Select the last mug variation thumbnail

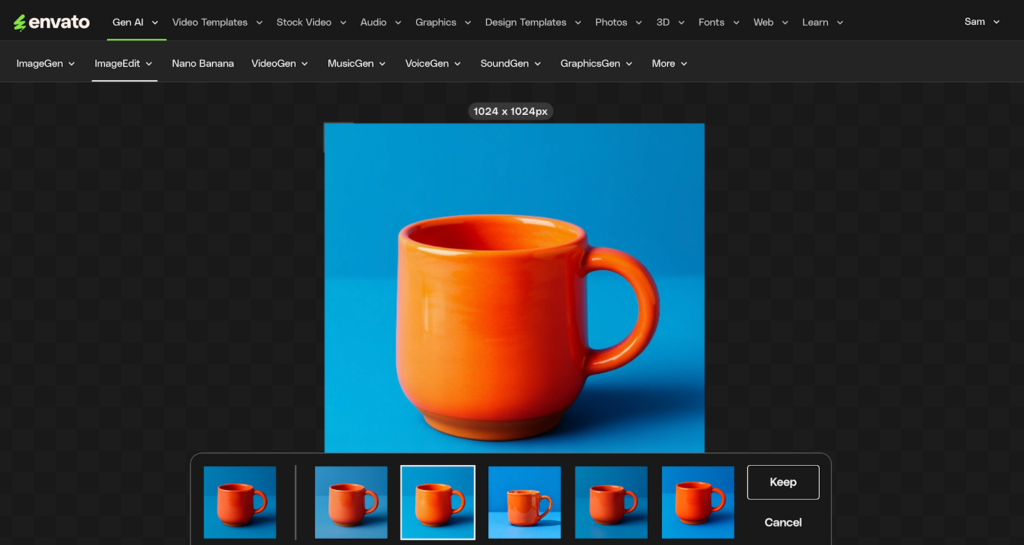(698, 502)
